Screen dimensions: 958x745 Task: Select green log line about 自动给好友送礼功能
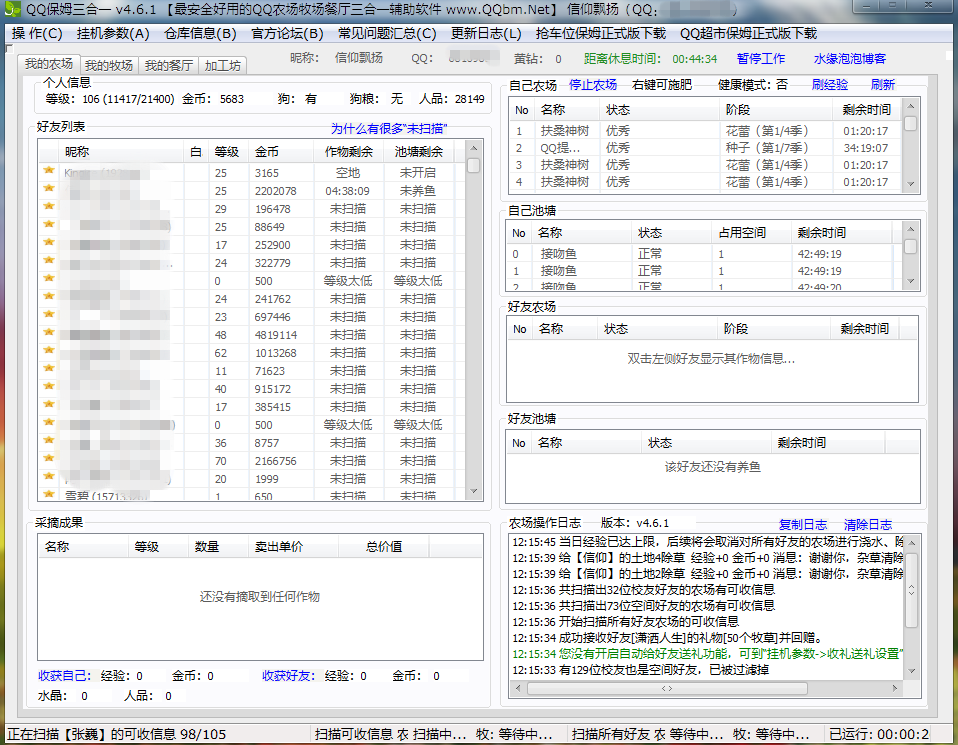coord(708,654)
